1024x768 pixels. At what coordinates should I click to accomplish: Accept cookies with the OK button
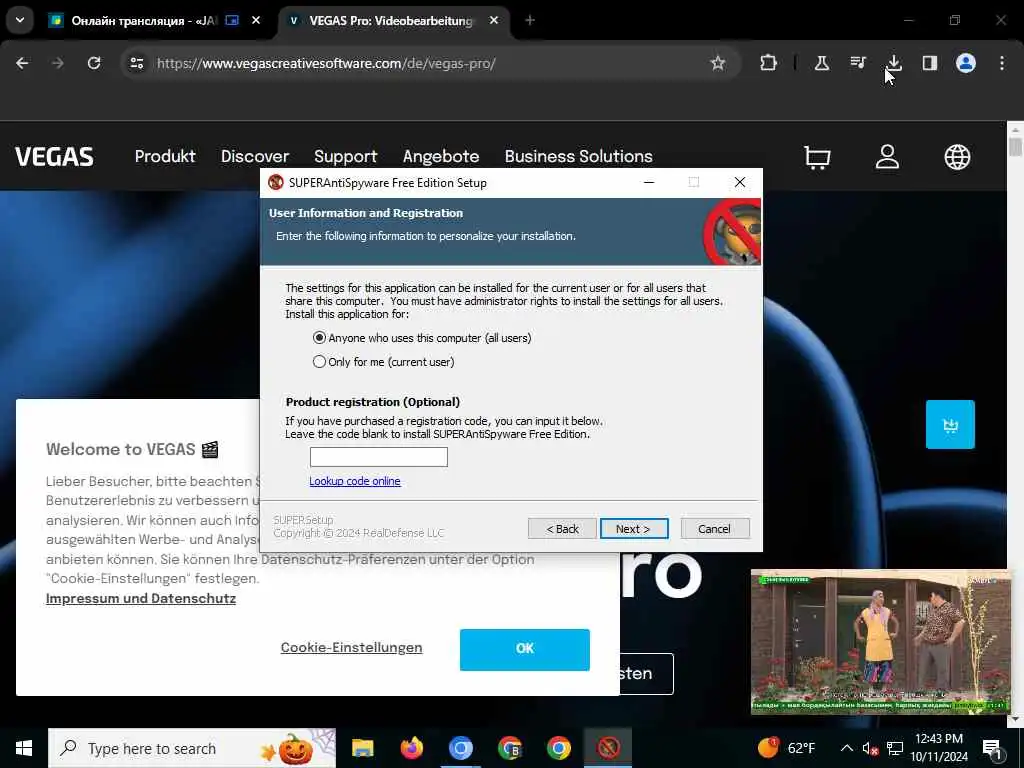click(524, 649)
